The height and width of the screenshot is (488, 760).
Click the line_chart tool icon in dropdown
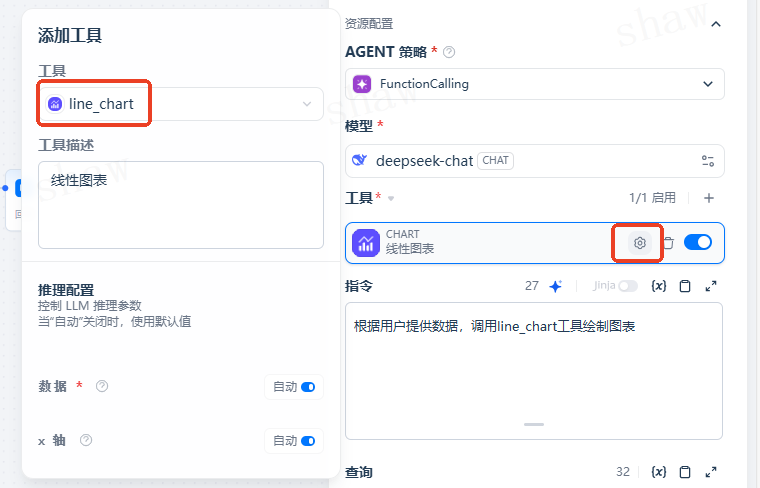point(55,104)
